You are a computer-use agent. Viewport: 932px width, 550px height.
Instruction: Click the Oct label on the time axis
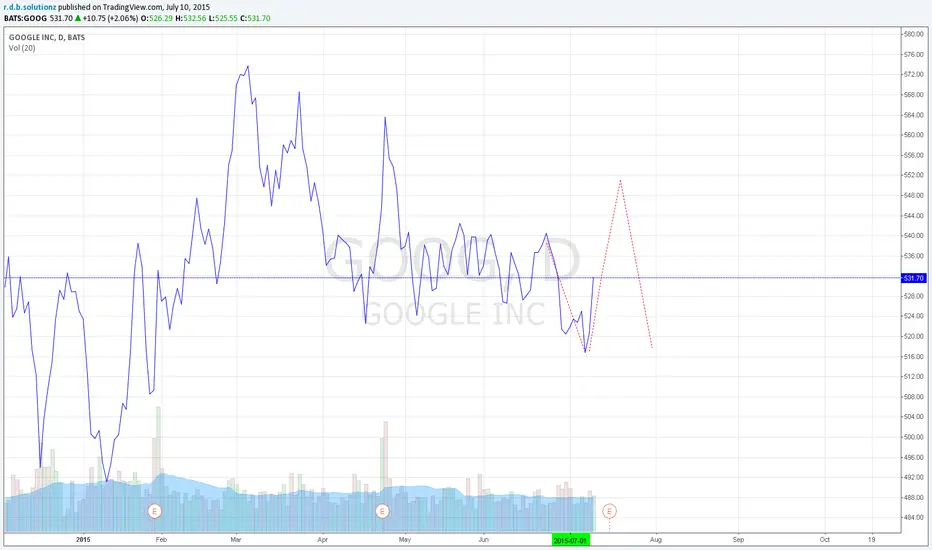point(825,540)
